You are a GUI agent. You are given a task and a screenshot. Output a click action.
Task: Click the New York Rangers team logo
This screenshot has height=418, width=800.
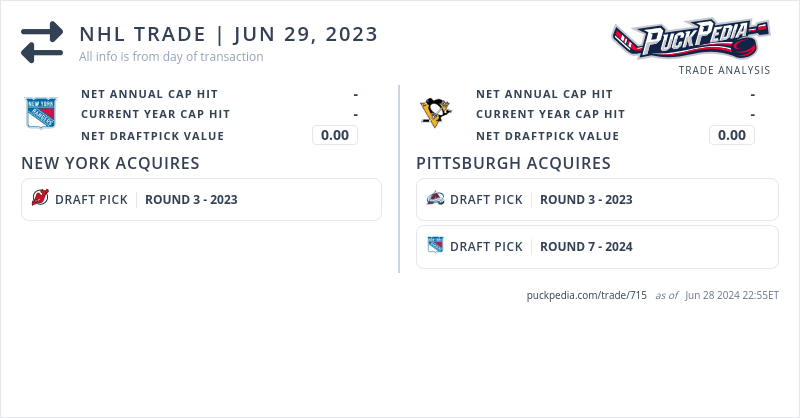point(41,113)
